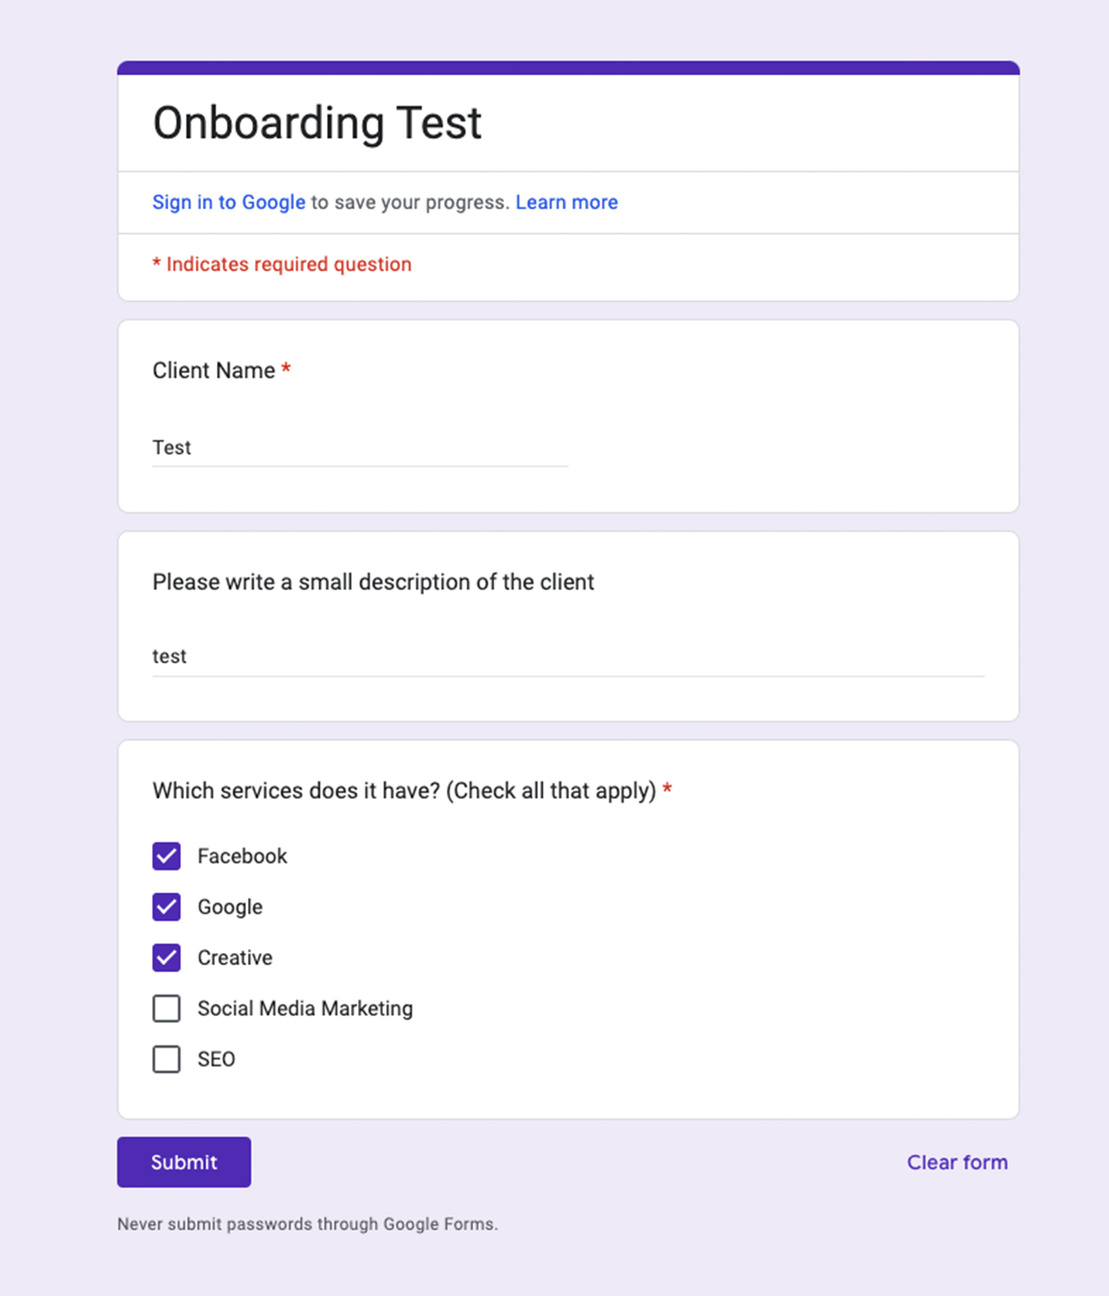Click the 'Which services does it have?' question
Image resolution: width=1109 pixels, height=1296 pixels.
[404, 791]
